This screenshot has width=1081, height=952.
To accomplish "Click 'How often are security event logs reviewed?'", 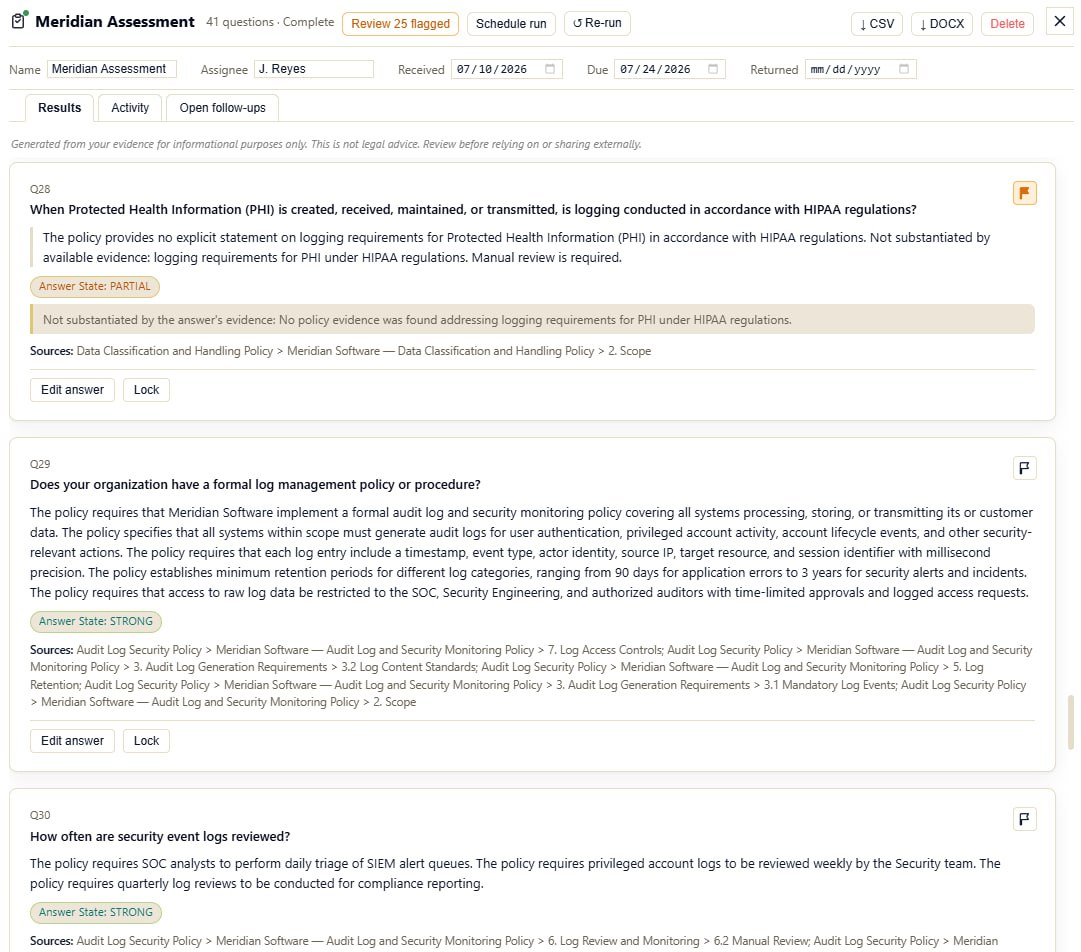I will tap(160, 836).
